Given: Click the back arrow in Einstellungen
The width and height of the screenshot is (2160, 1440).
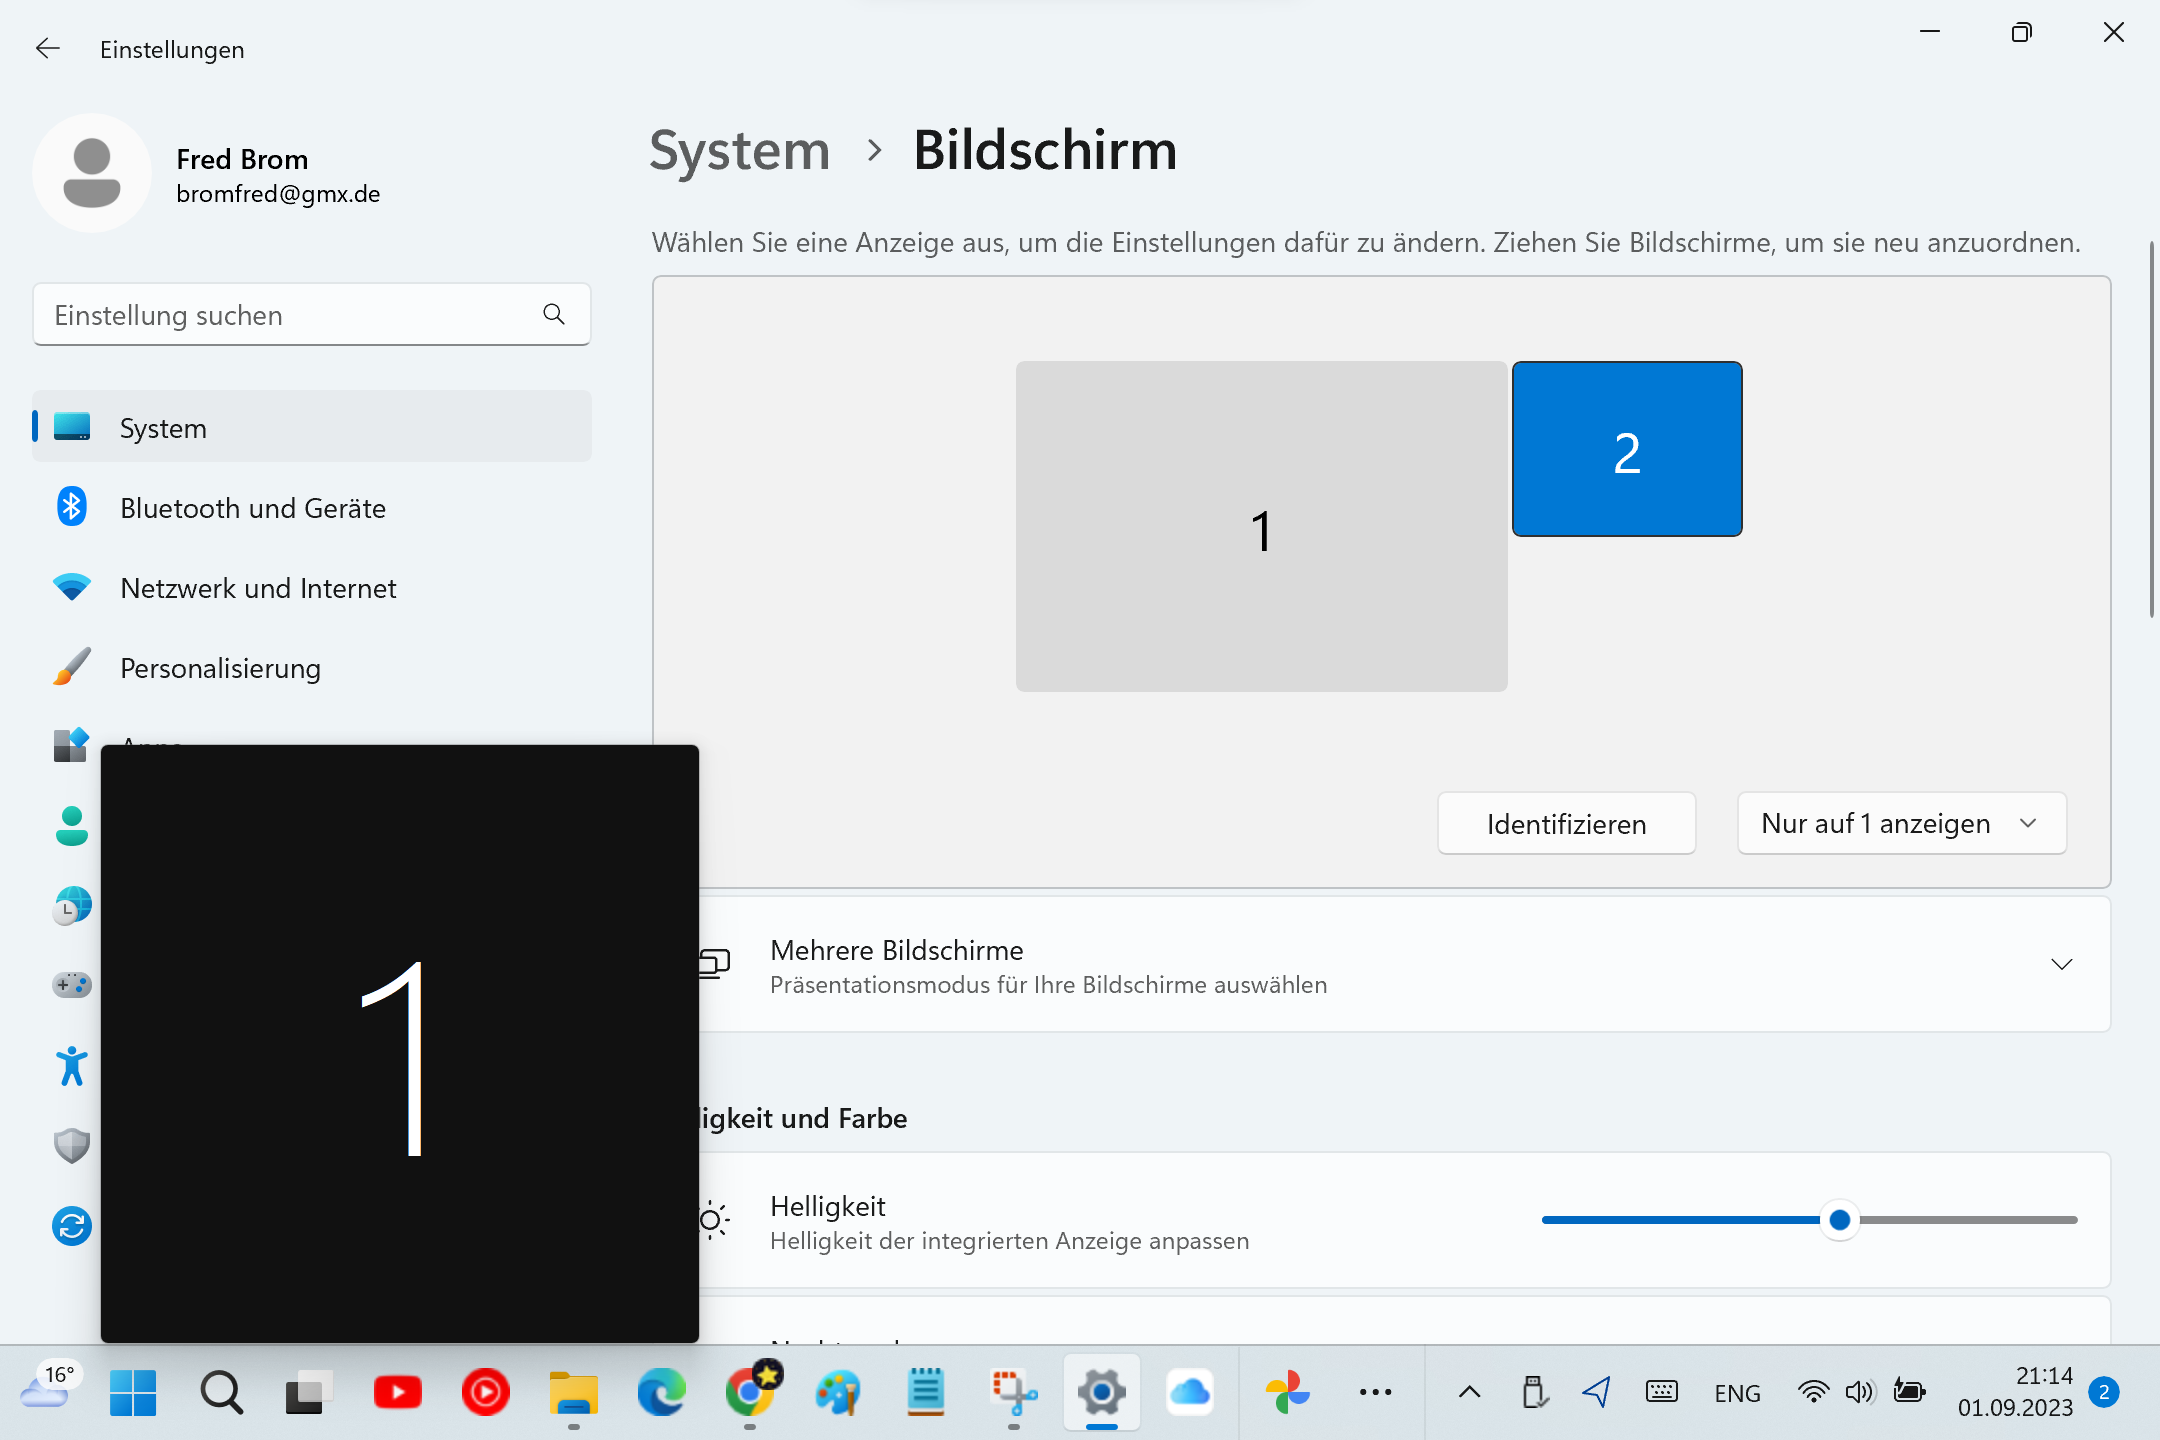Looking at the screenshot, I should pyautogui.click(x=47, y=49).
